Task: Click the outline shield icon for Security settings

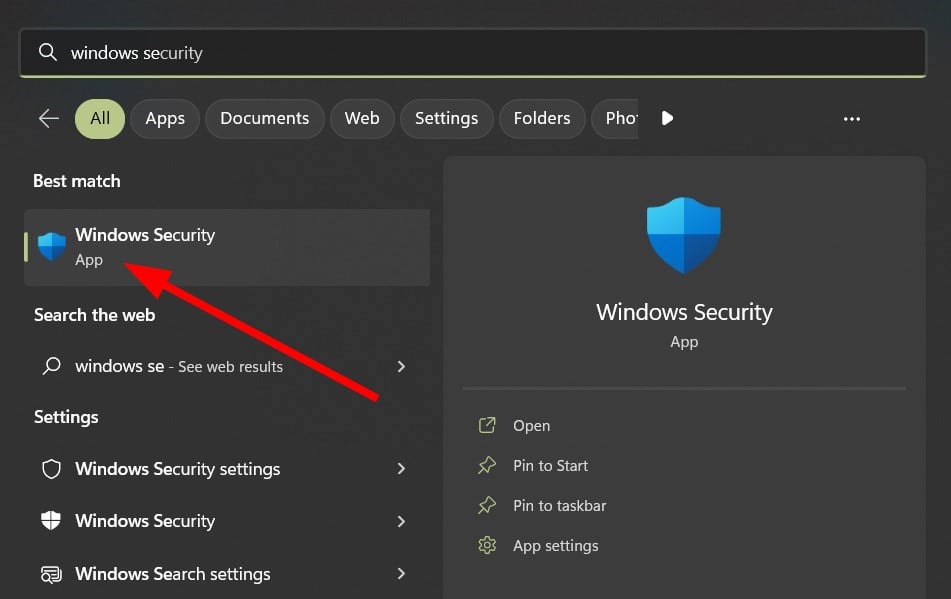Action: coord(52,469)
